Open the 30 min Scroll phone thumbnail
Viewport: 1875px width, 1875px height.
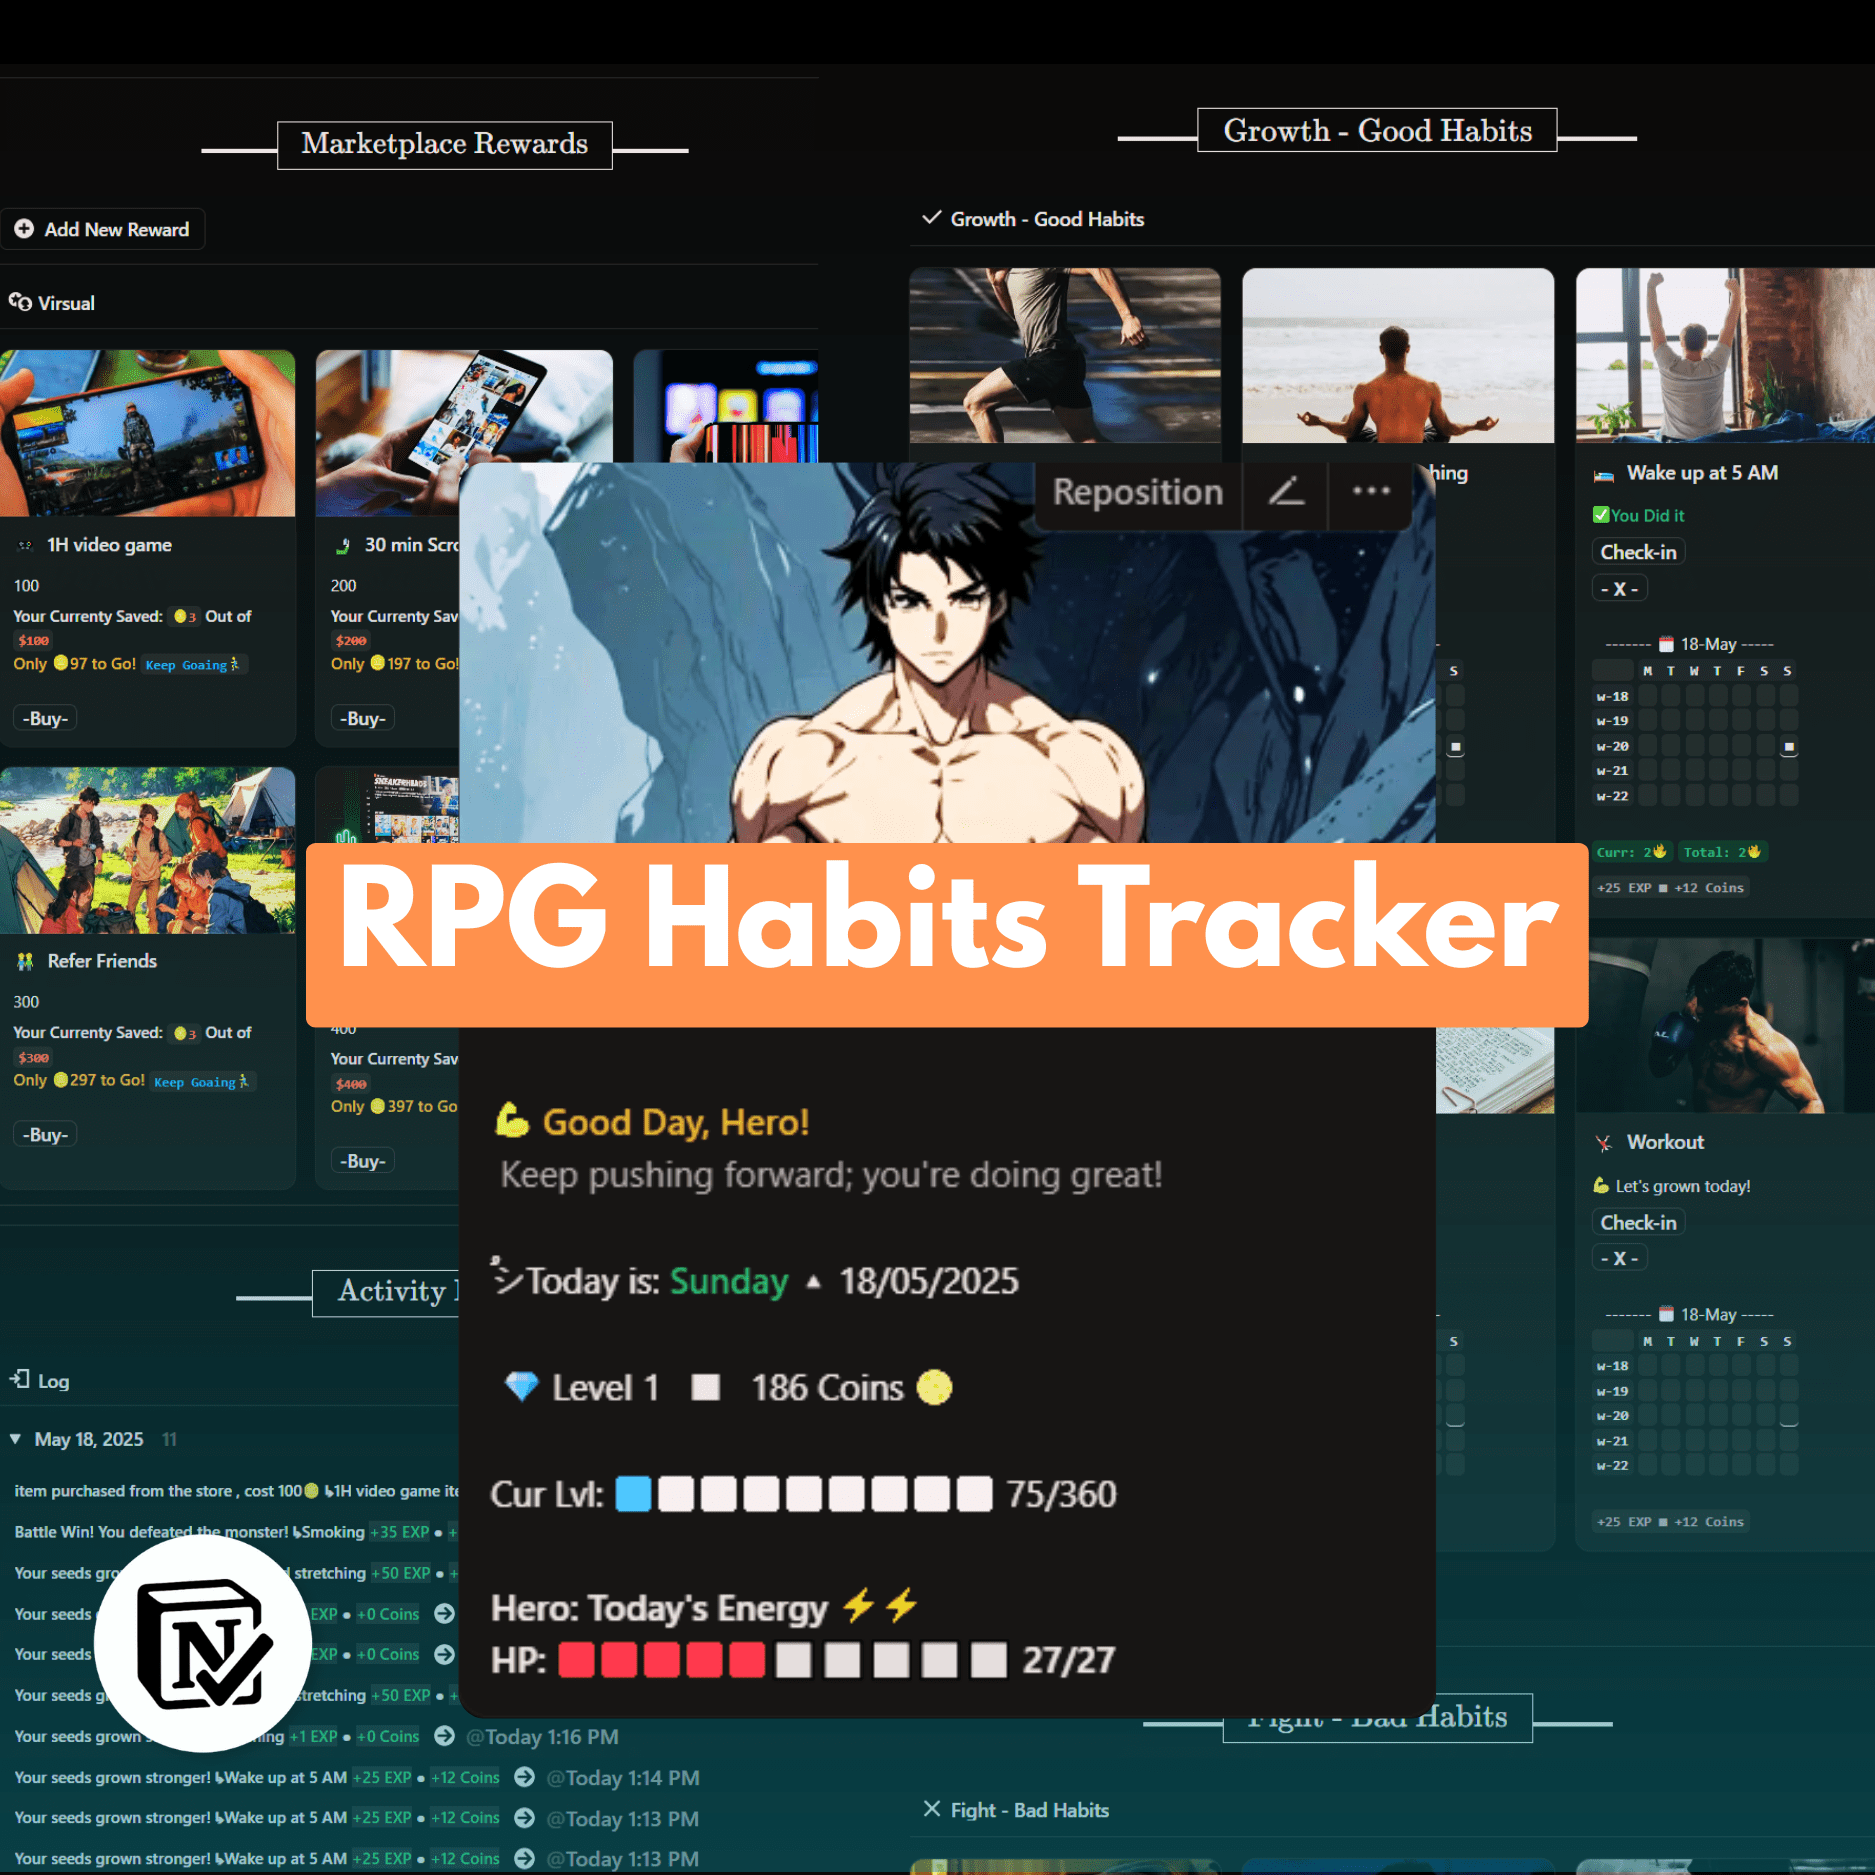(x=464, y=406)
